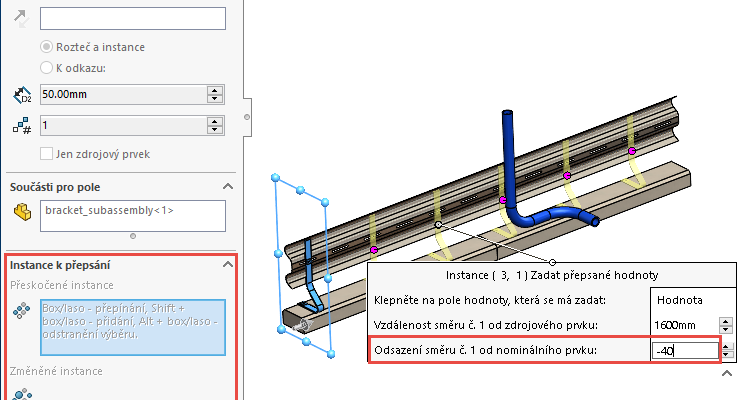Click the instance count field showing 1
Screen dimensions: 750x400
pos(123,125)
